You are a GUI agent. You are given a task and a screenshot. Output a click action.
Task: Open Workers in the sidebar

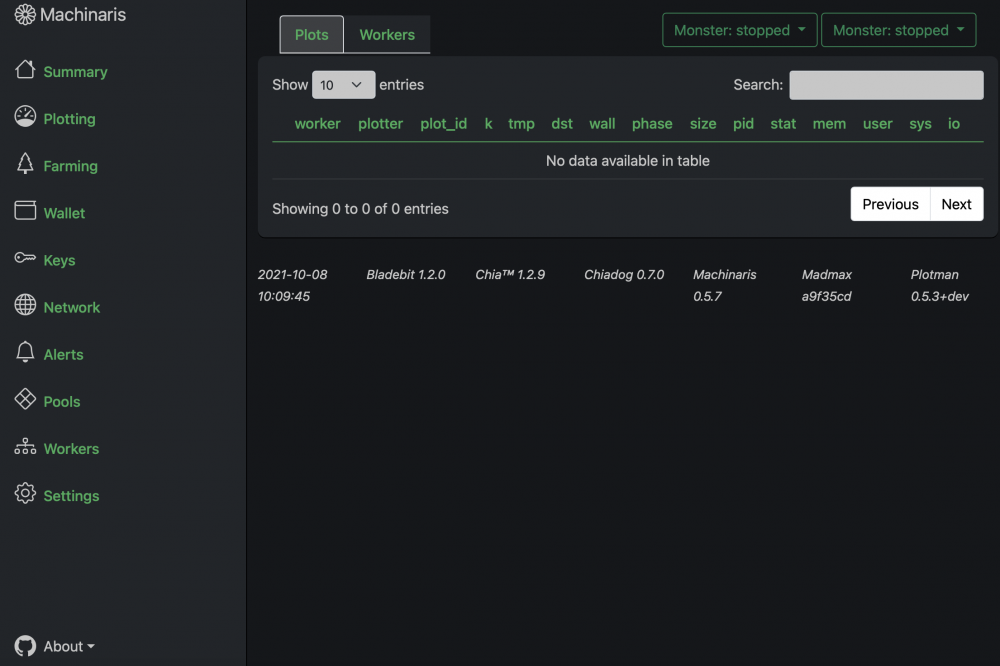tap(71, 449)
